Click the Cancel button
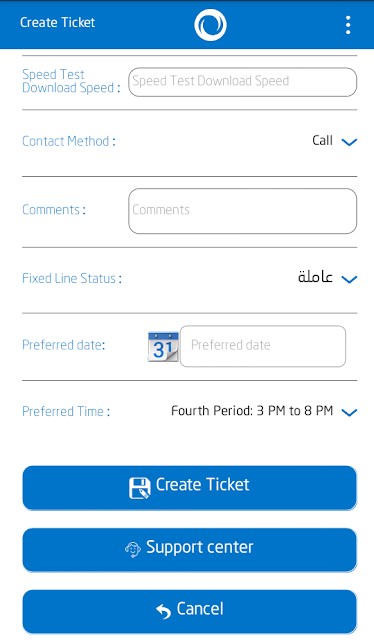The height and width of the screenshot is (640, 374). tap(189, 611)
